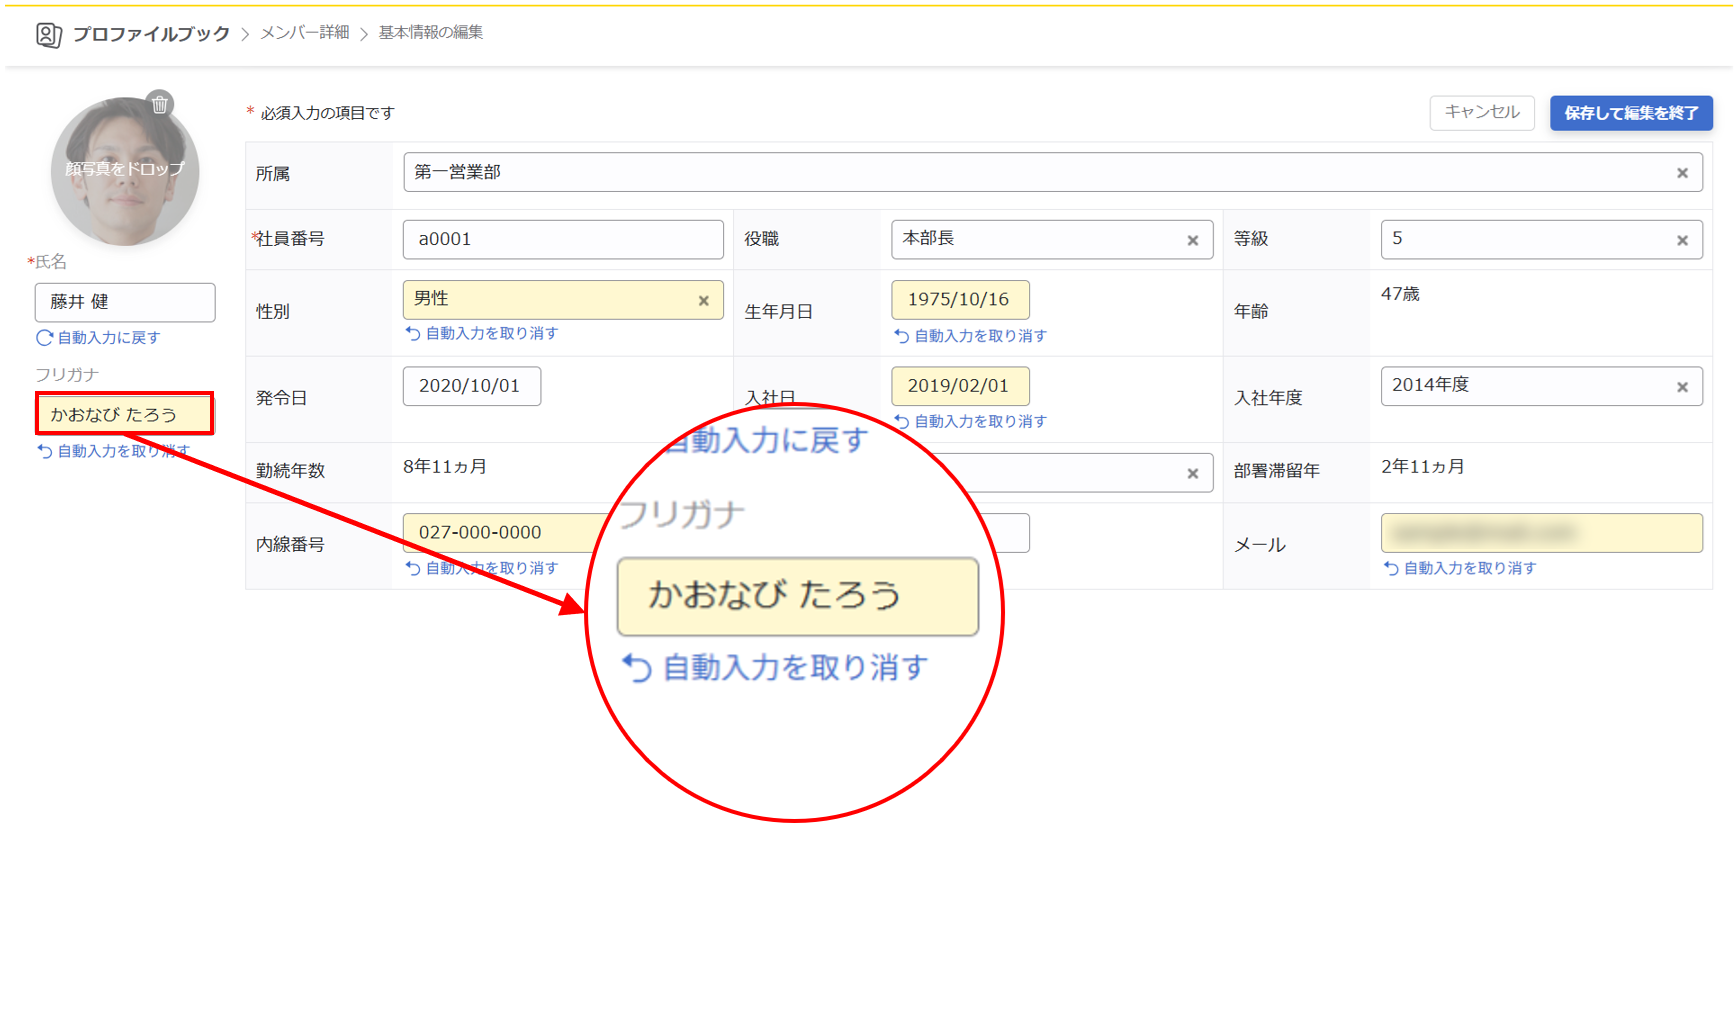
Task: Click the 社員番号 input field
Action: [563, 240]
